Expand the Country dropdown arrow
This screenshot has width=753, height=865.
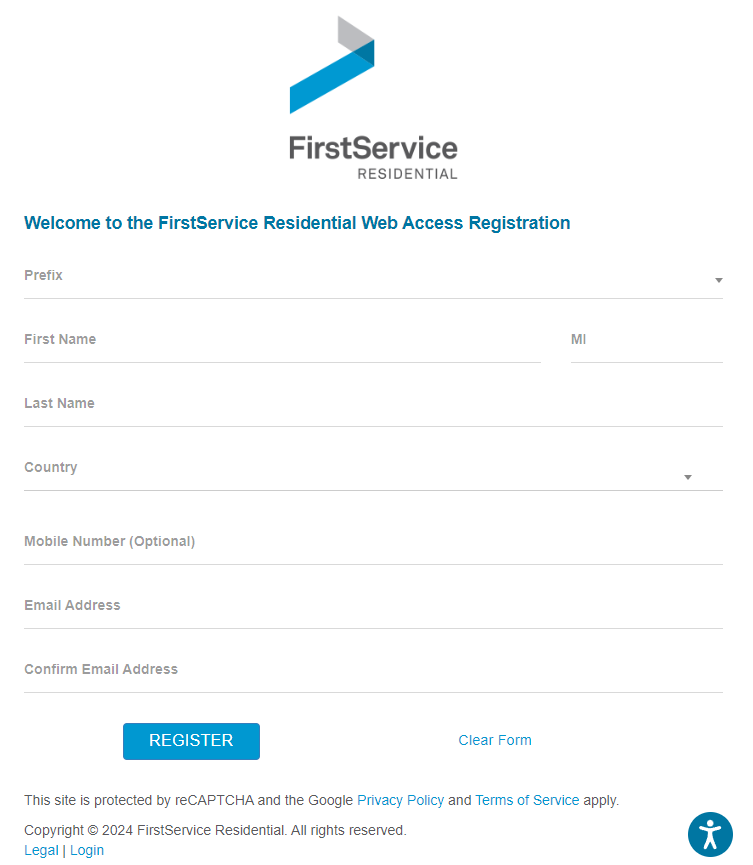(688, 477)
